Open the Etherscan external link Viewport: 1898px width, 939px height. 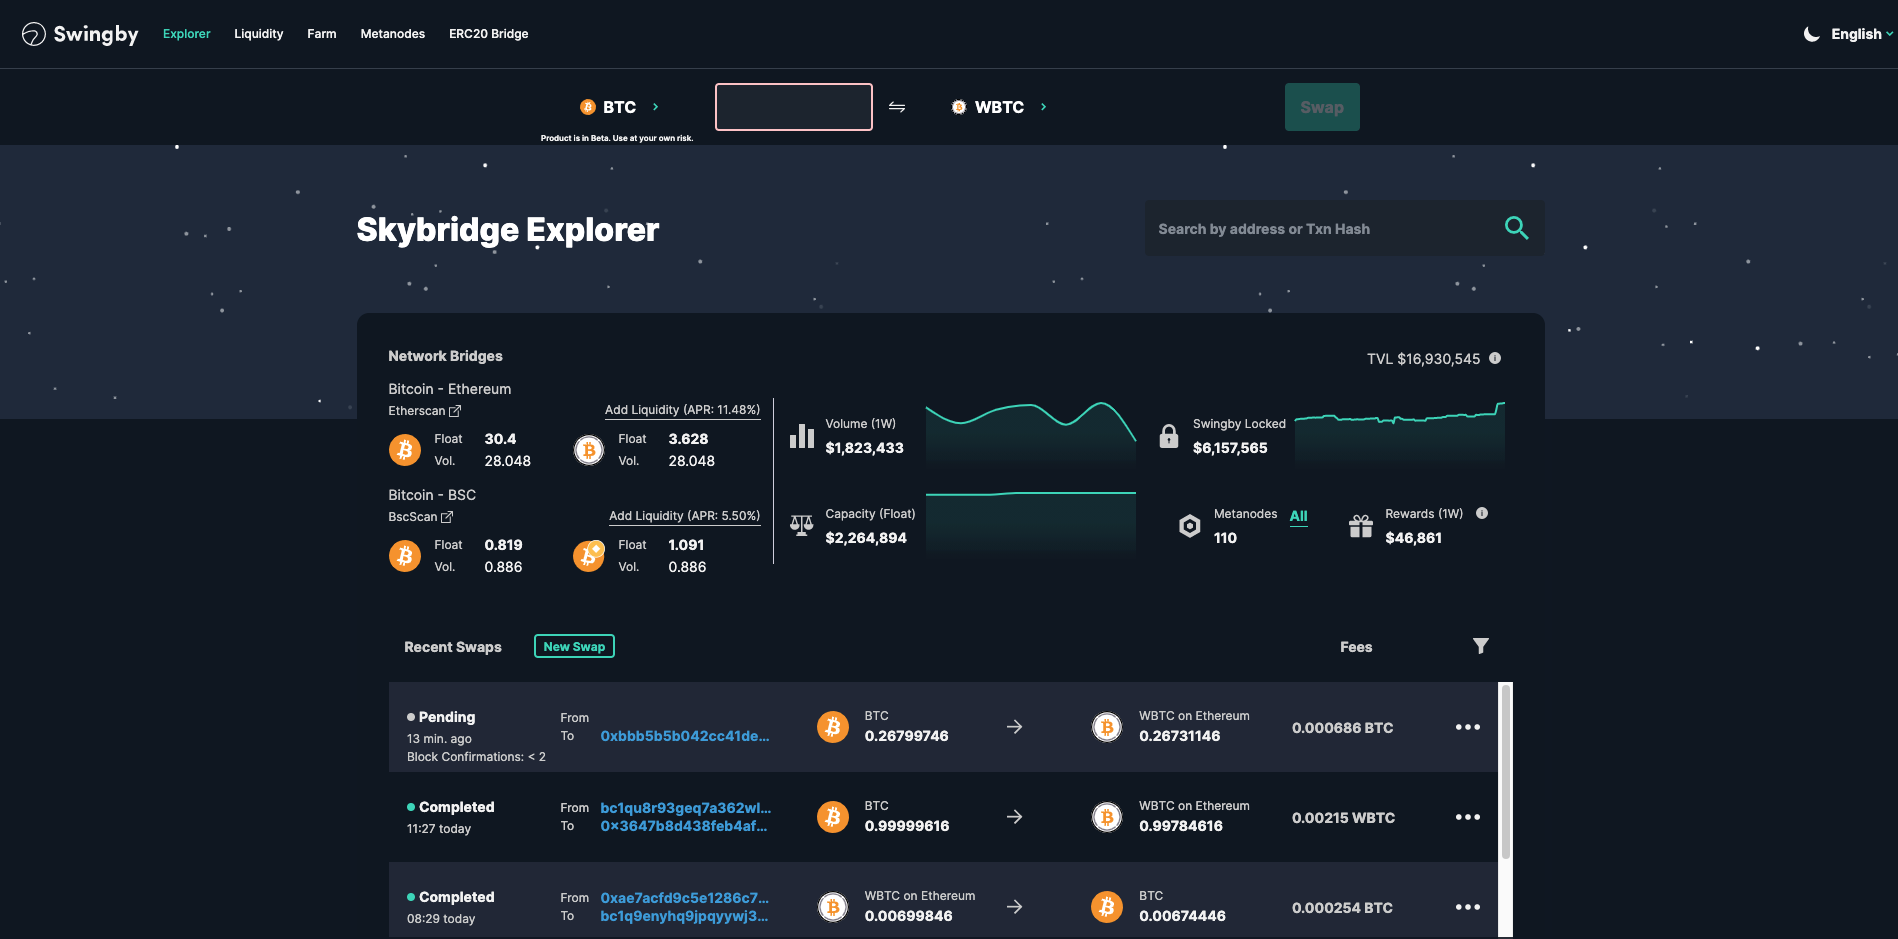425,411
